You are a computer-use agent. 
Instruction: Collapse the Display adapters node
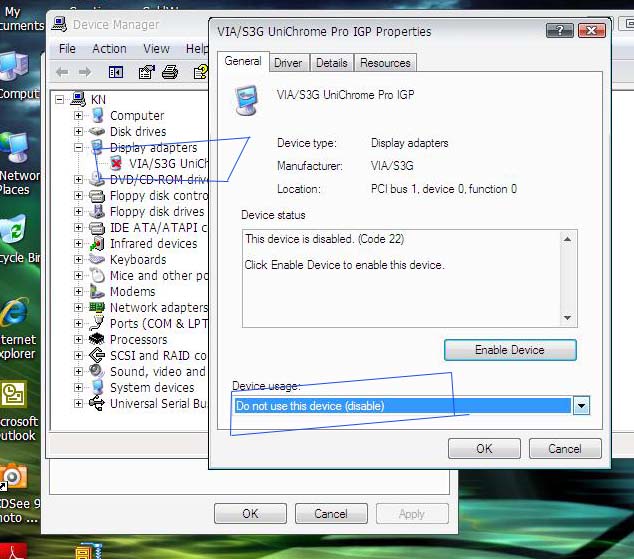tap(78, 148)
